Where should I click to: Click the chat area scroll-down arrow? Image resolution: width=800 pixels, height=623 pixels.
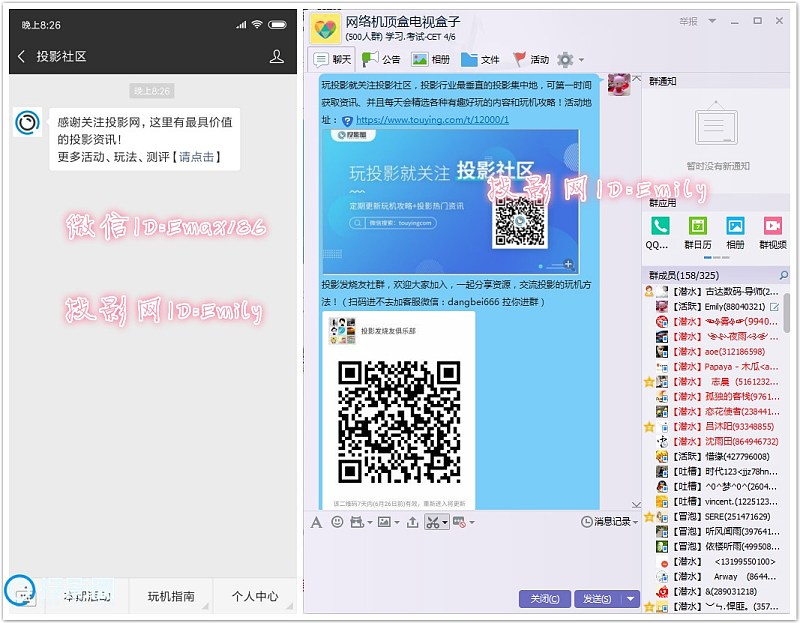coord(636,504)
